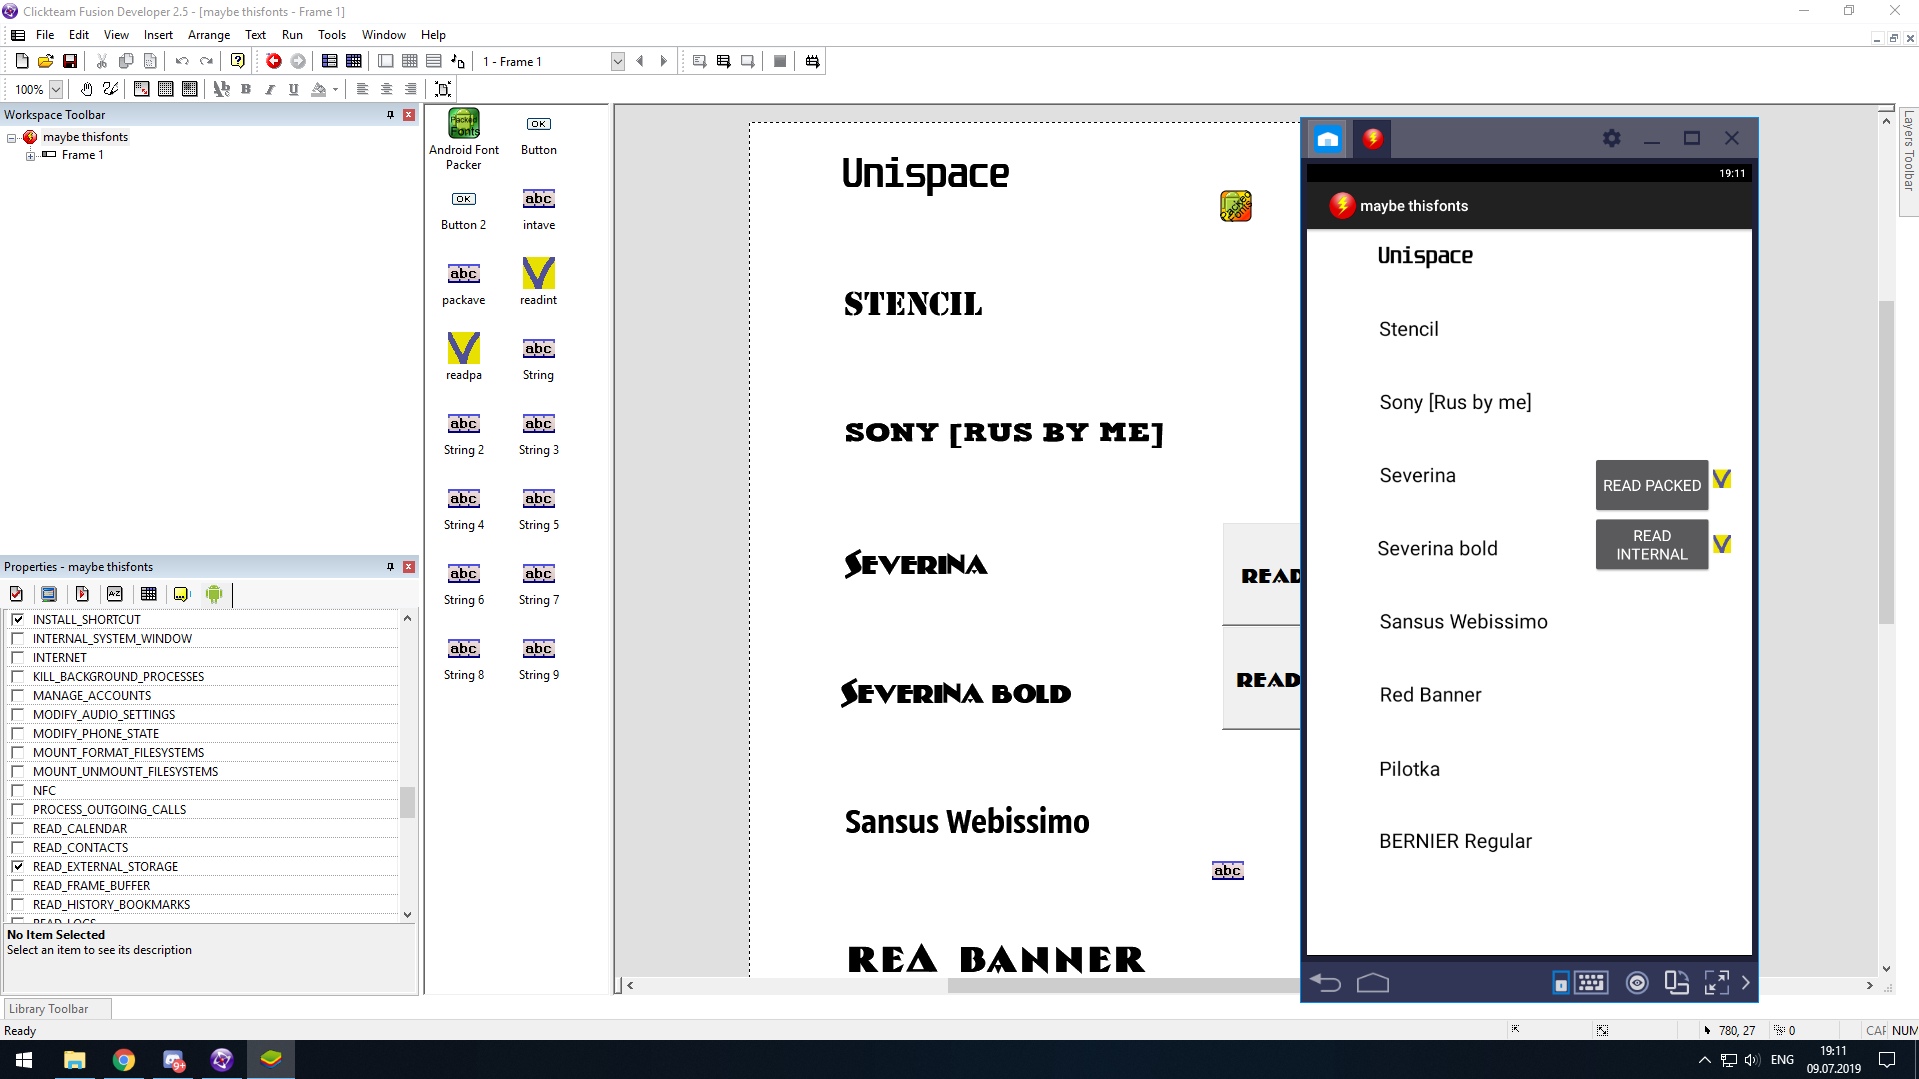
Task: Click the red back arrow toolbar icon
Action: tap(273, 61)
